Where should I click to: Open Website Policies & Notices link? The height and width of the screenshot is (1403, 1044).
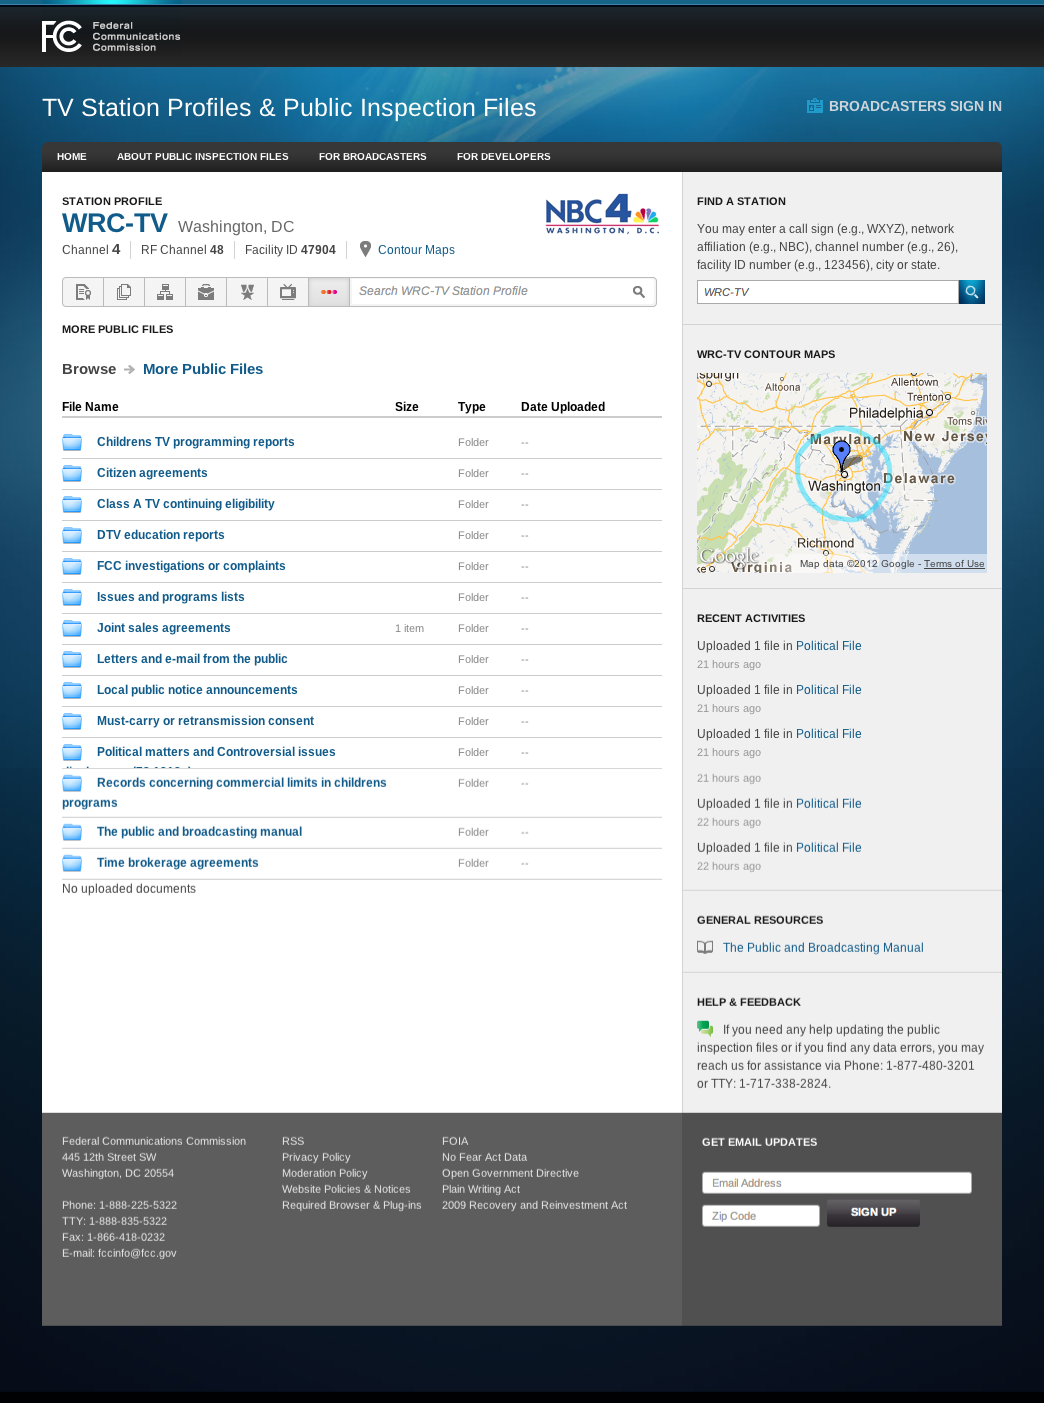(346, 1189)
